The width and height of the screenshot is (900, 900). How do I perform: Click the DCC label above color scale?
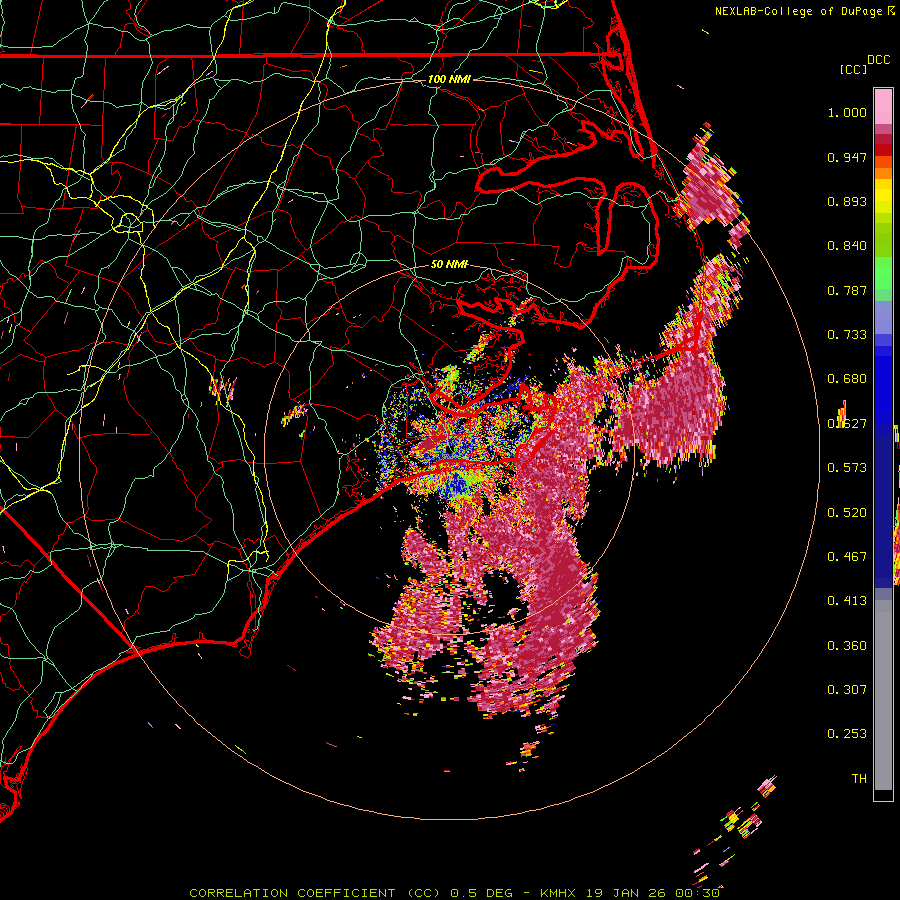(x=878, y=60)
